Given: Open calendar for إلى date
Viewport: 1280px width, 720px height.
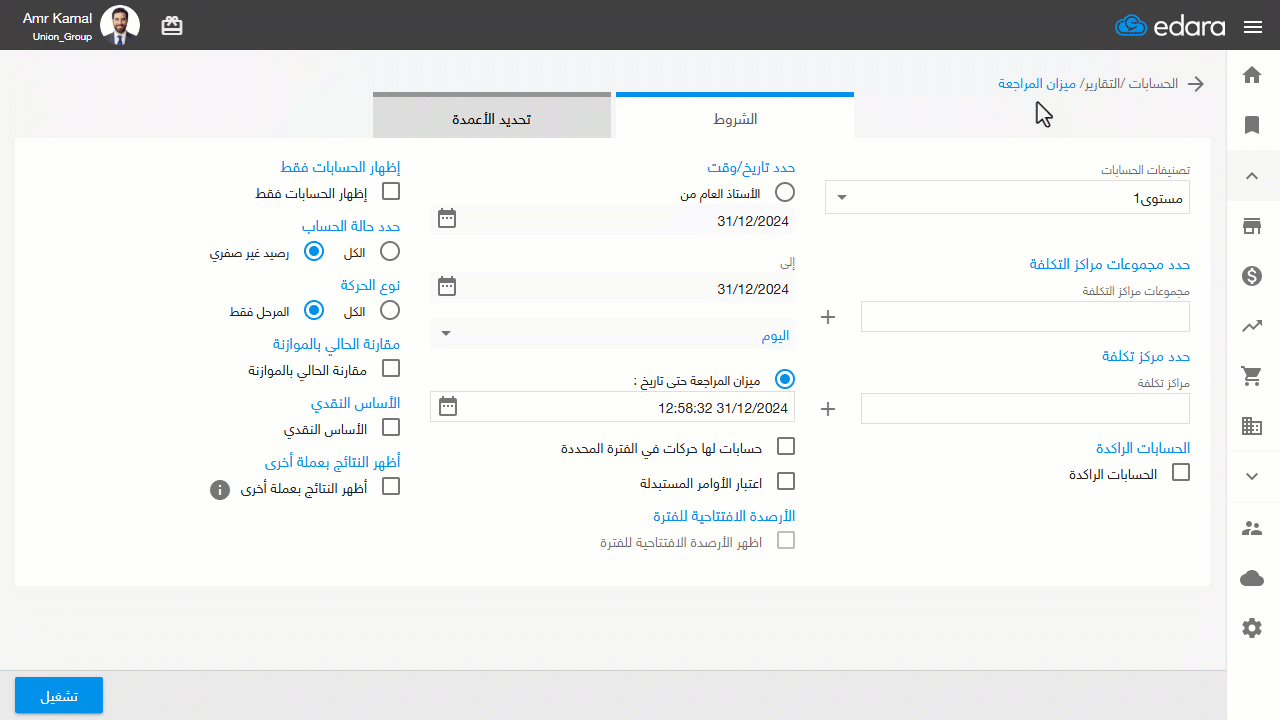Looking at the screenshot, I should (447, 287).
